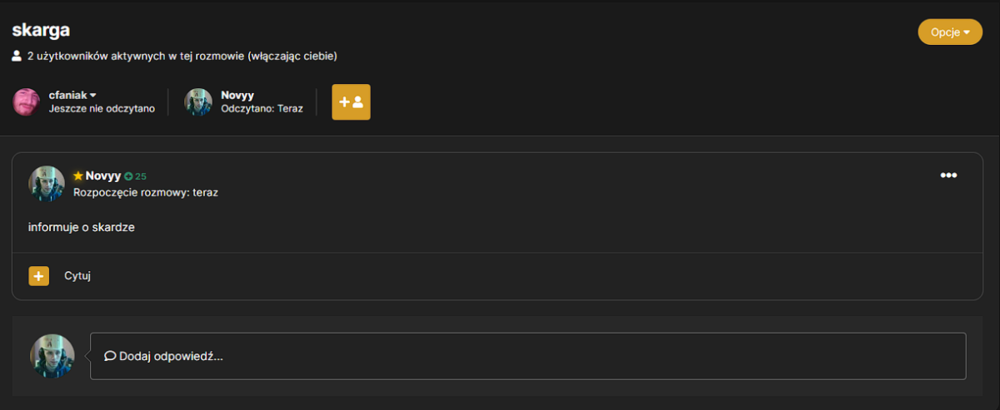Click the Rozpoczęcie rozmowy: teraz timestamp
1000x410 pixels.
[x=146, y=192]
